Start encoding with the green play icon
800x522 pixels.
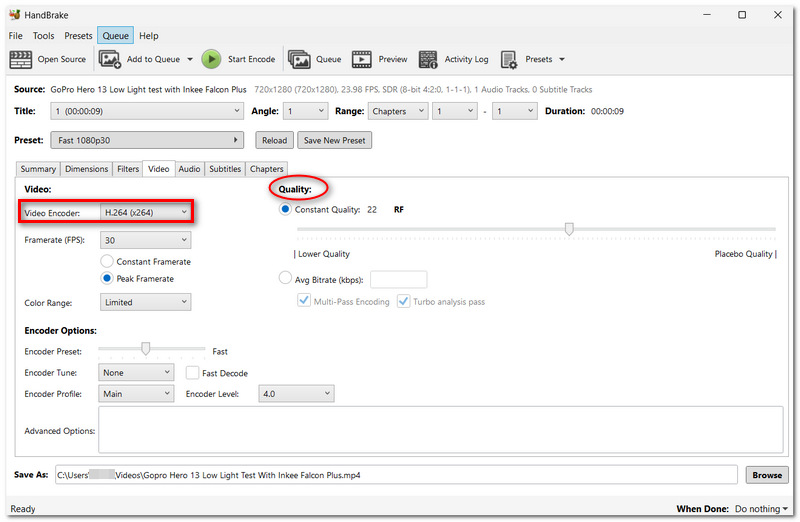(211, 59)
